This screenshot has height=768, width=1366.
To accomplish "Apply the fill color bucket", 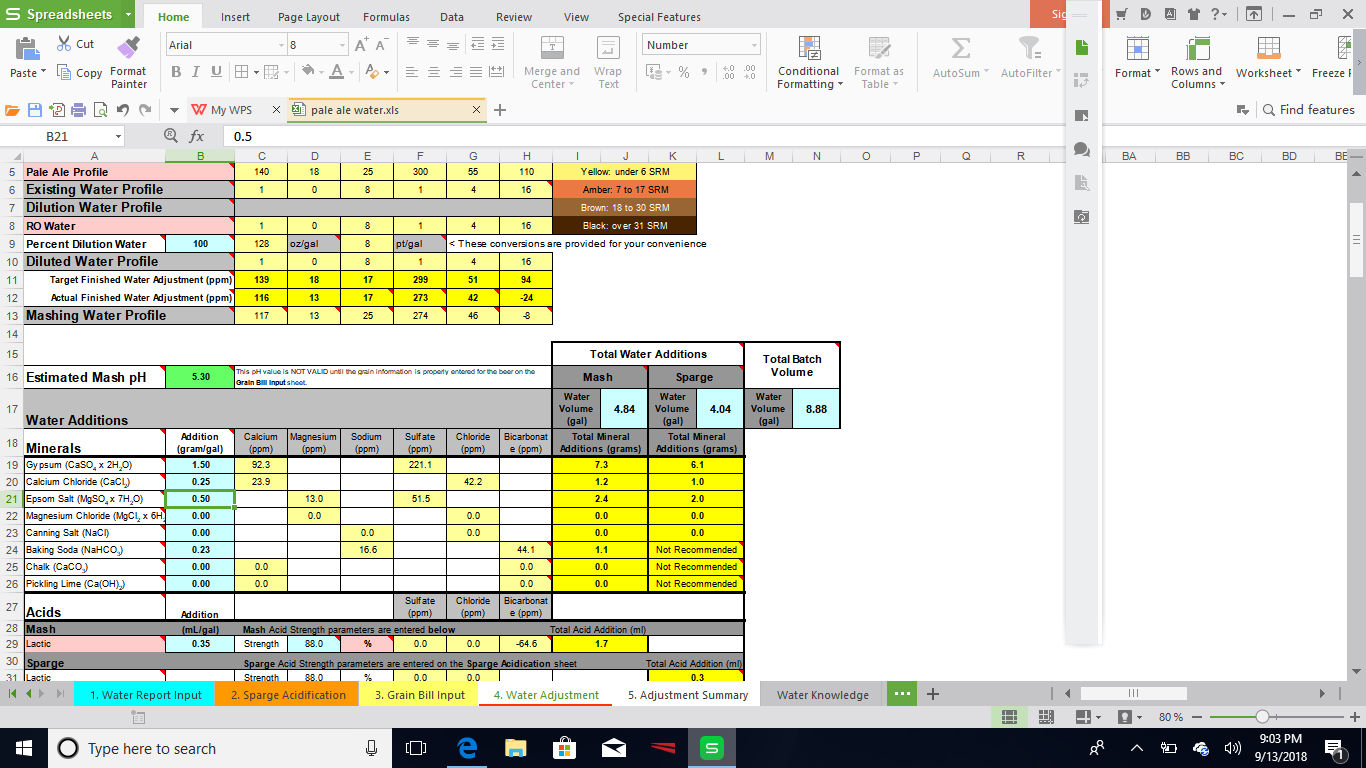I will [x=307, y=72].
